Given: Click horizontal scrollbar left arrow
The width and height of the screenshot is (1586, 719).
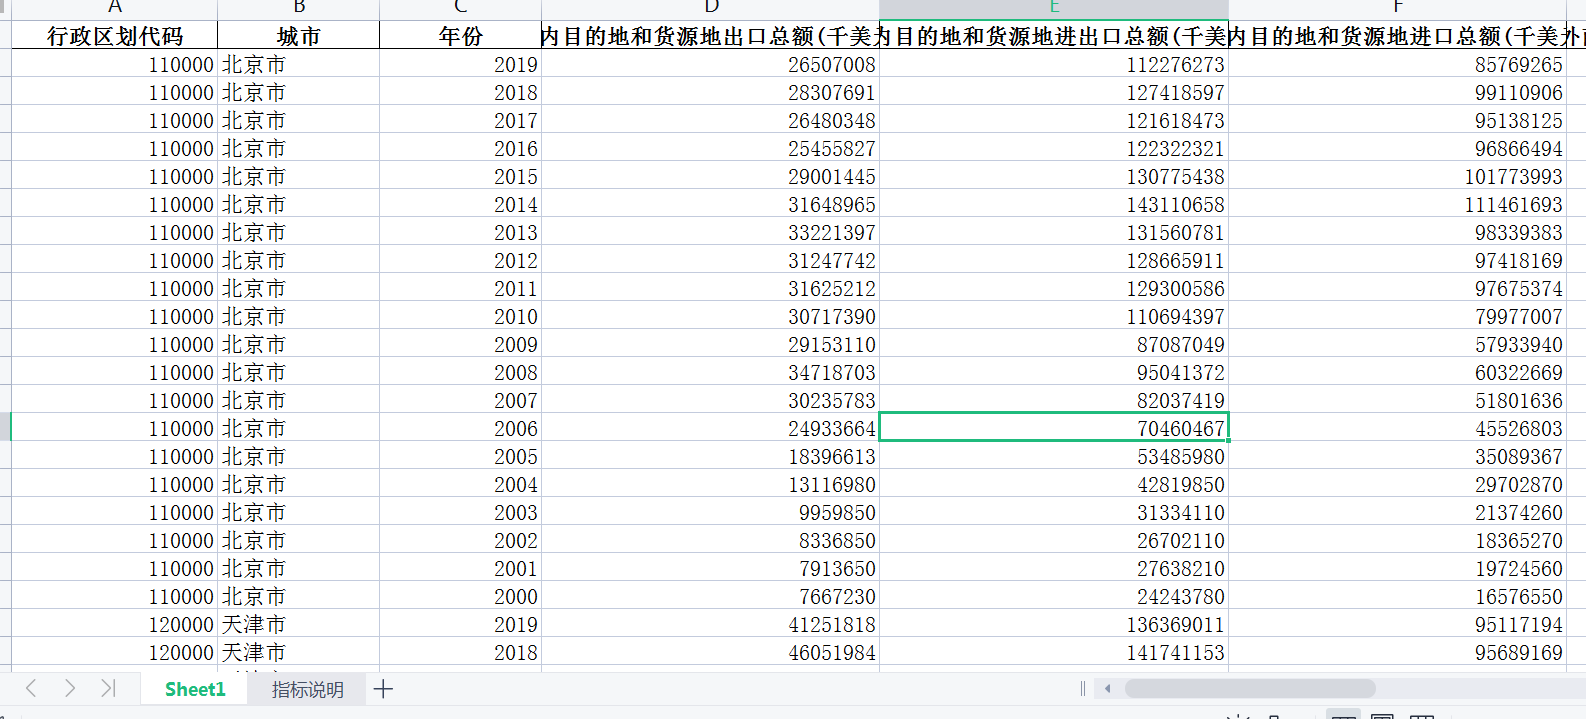Looking at the screenshot, I should [x=1108, y=688].
